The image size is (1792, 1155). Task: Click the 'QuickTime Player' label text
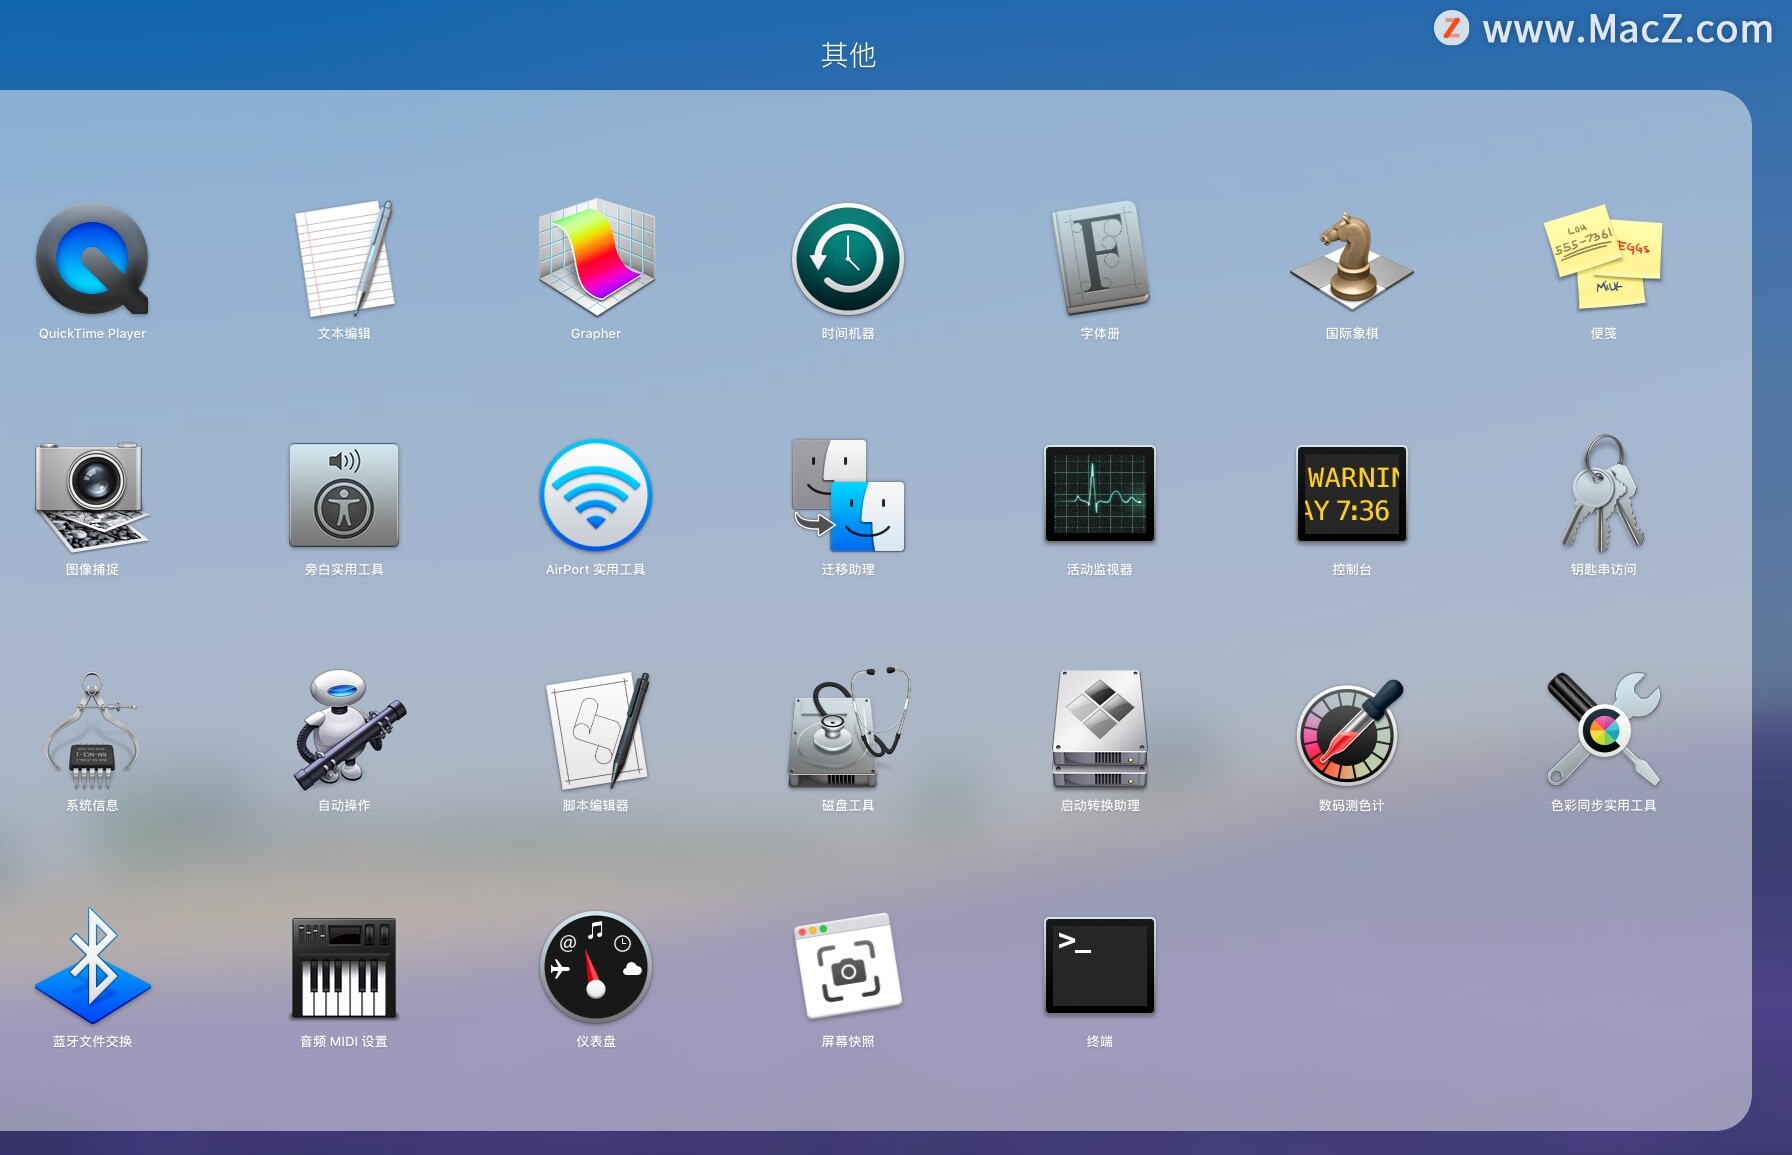pos(92,333)
